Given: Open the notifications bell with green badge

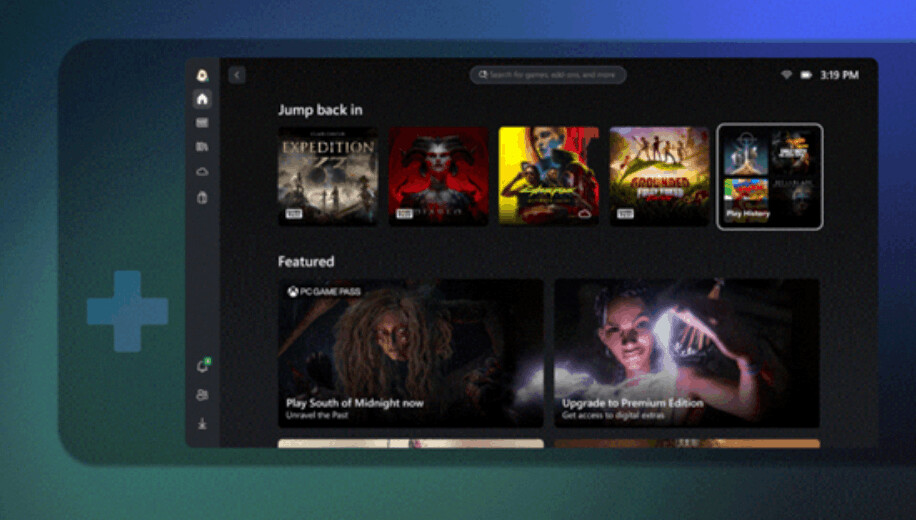Looking at the screenshot, I should pyautogui.click(x=203, y=366).
